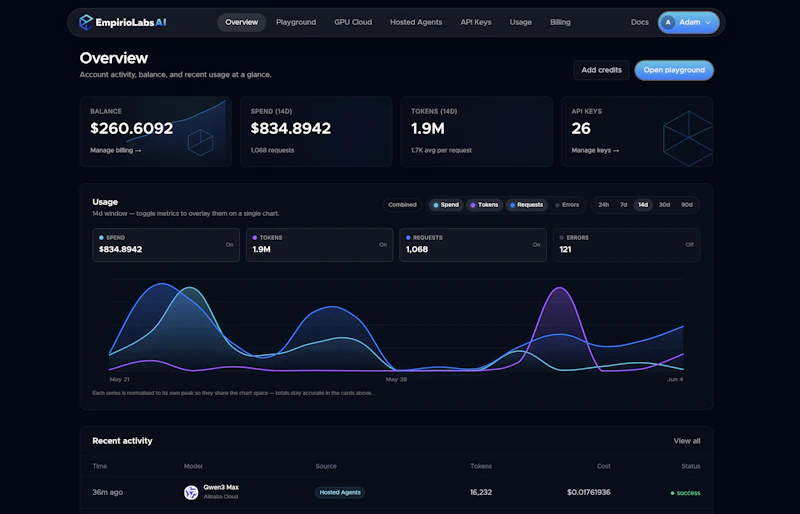Select the 90d time range
Viewport: 800px width, 514px height.
click(x=687, y=205)
